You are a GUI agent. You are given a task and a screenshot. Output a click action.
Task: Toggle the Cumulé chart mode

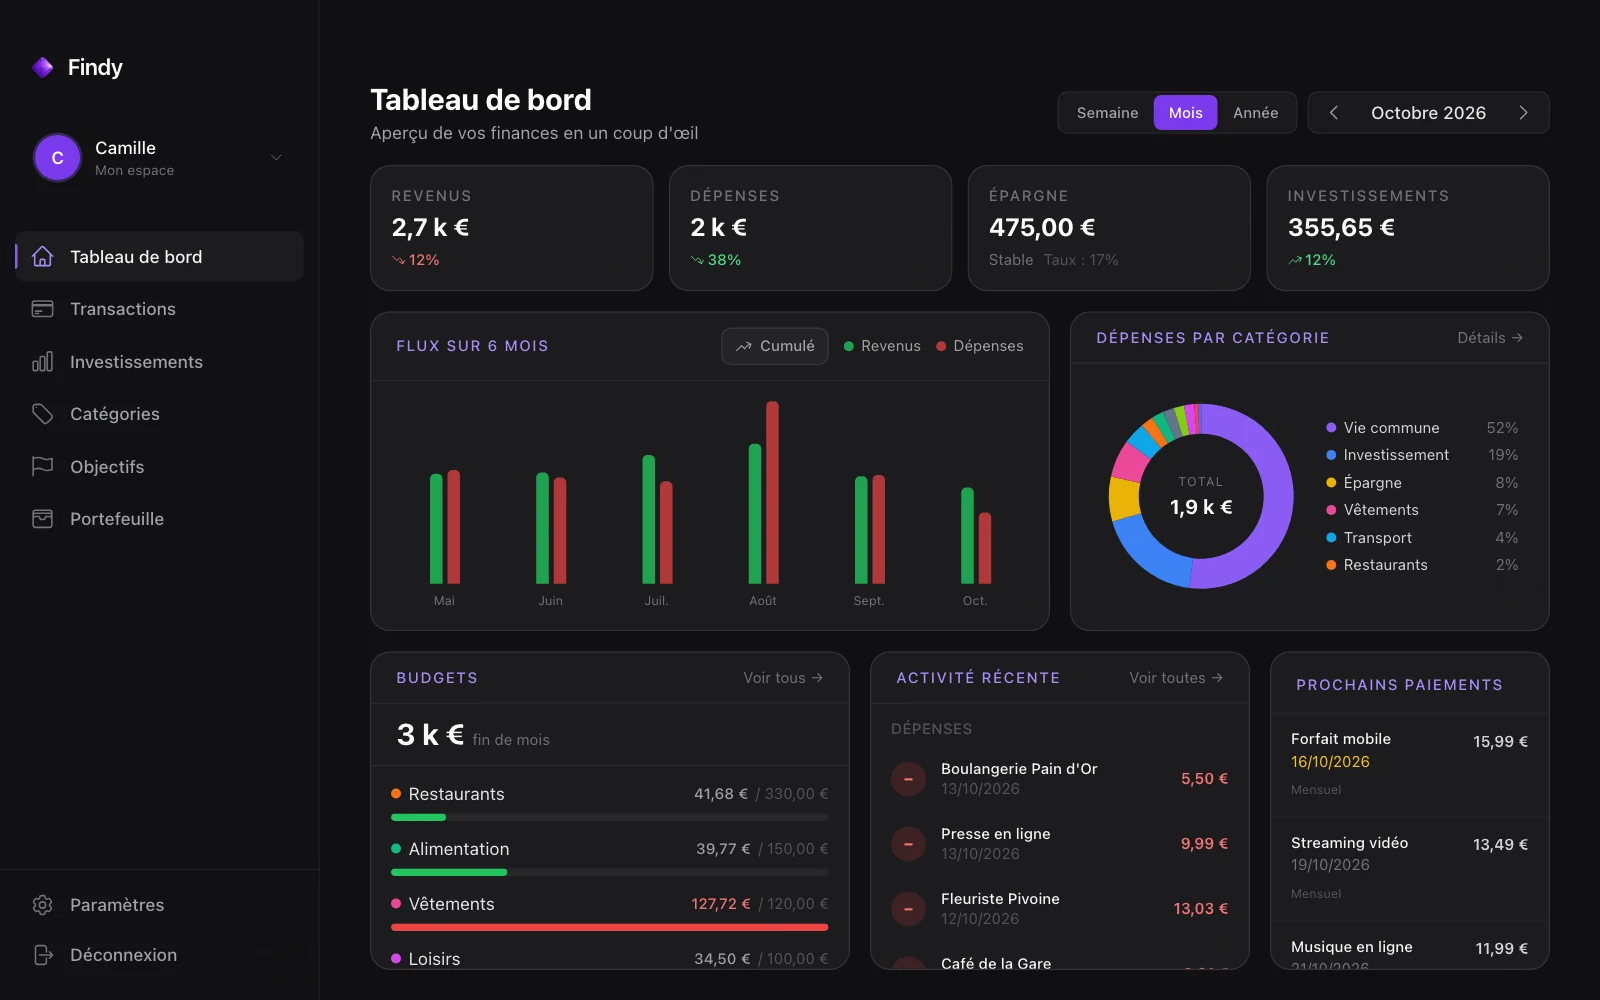click(775, 346)
